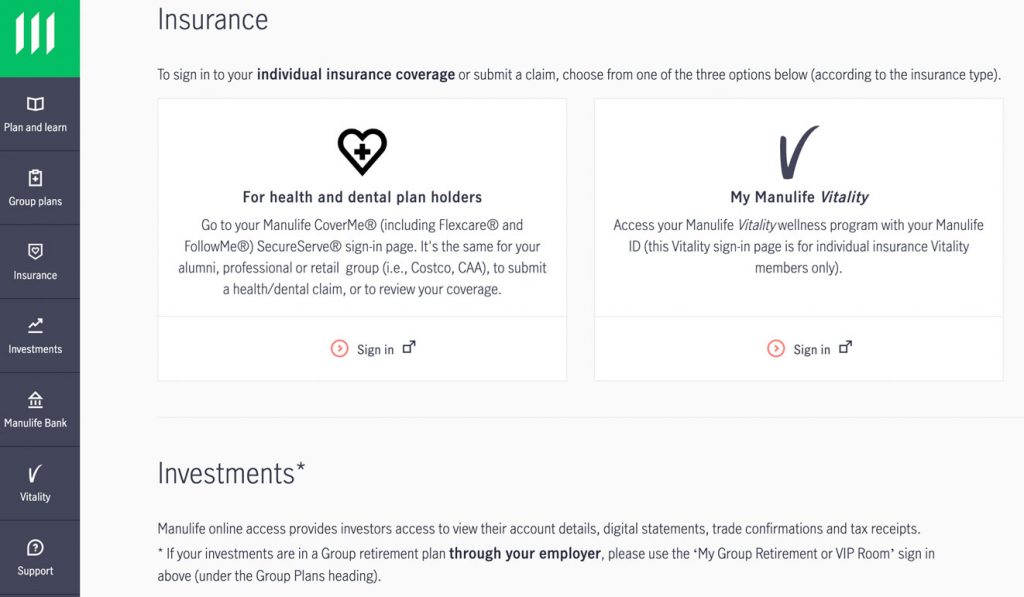Click Sign in for My Manulife Vitality

[811, 350]
